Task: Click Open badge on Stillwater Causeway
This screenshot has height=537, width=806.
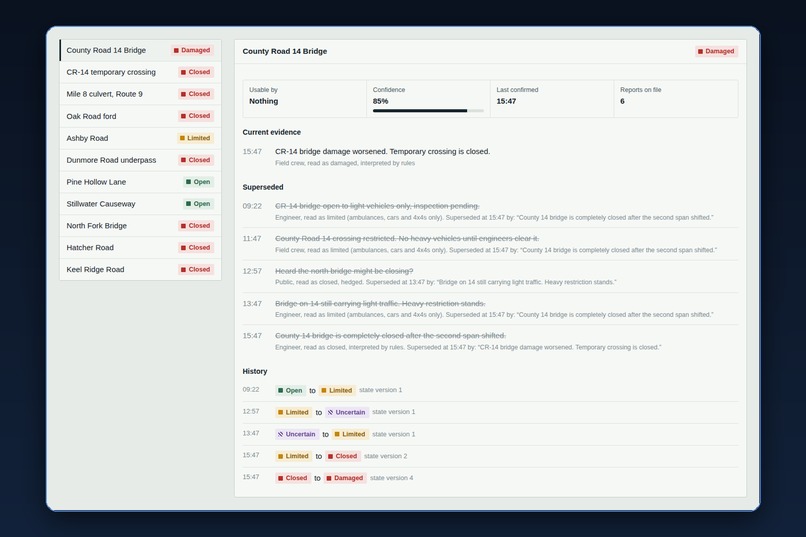Action: point(198,204)
